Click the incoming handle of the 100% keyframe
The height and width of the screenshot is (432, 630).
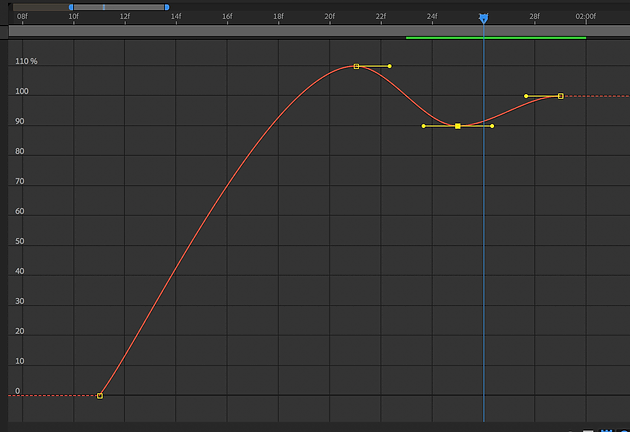pos(526,96)
